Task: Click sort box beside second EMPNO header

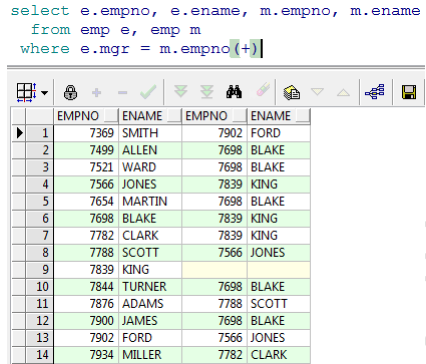Action: pyautogui.click(x=240, y=116)
